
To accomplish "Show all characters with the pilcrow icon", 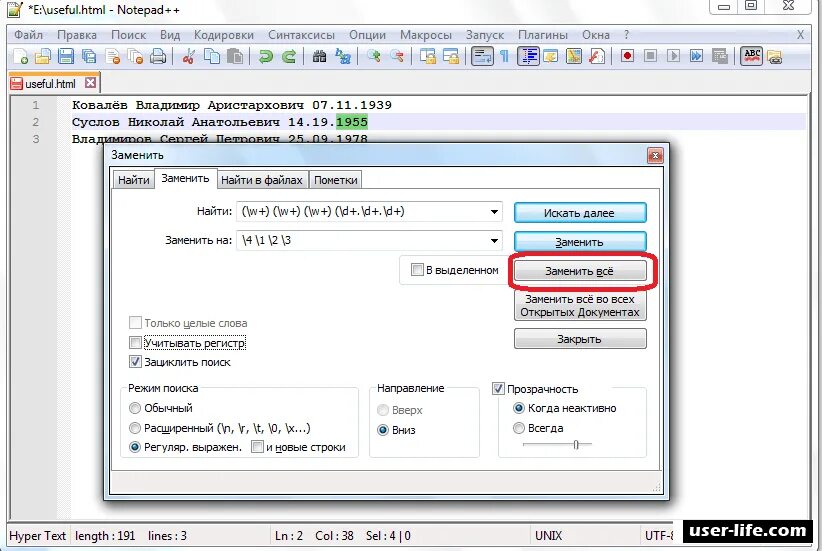I will (504, 56).
